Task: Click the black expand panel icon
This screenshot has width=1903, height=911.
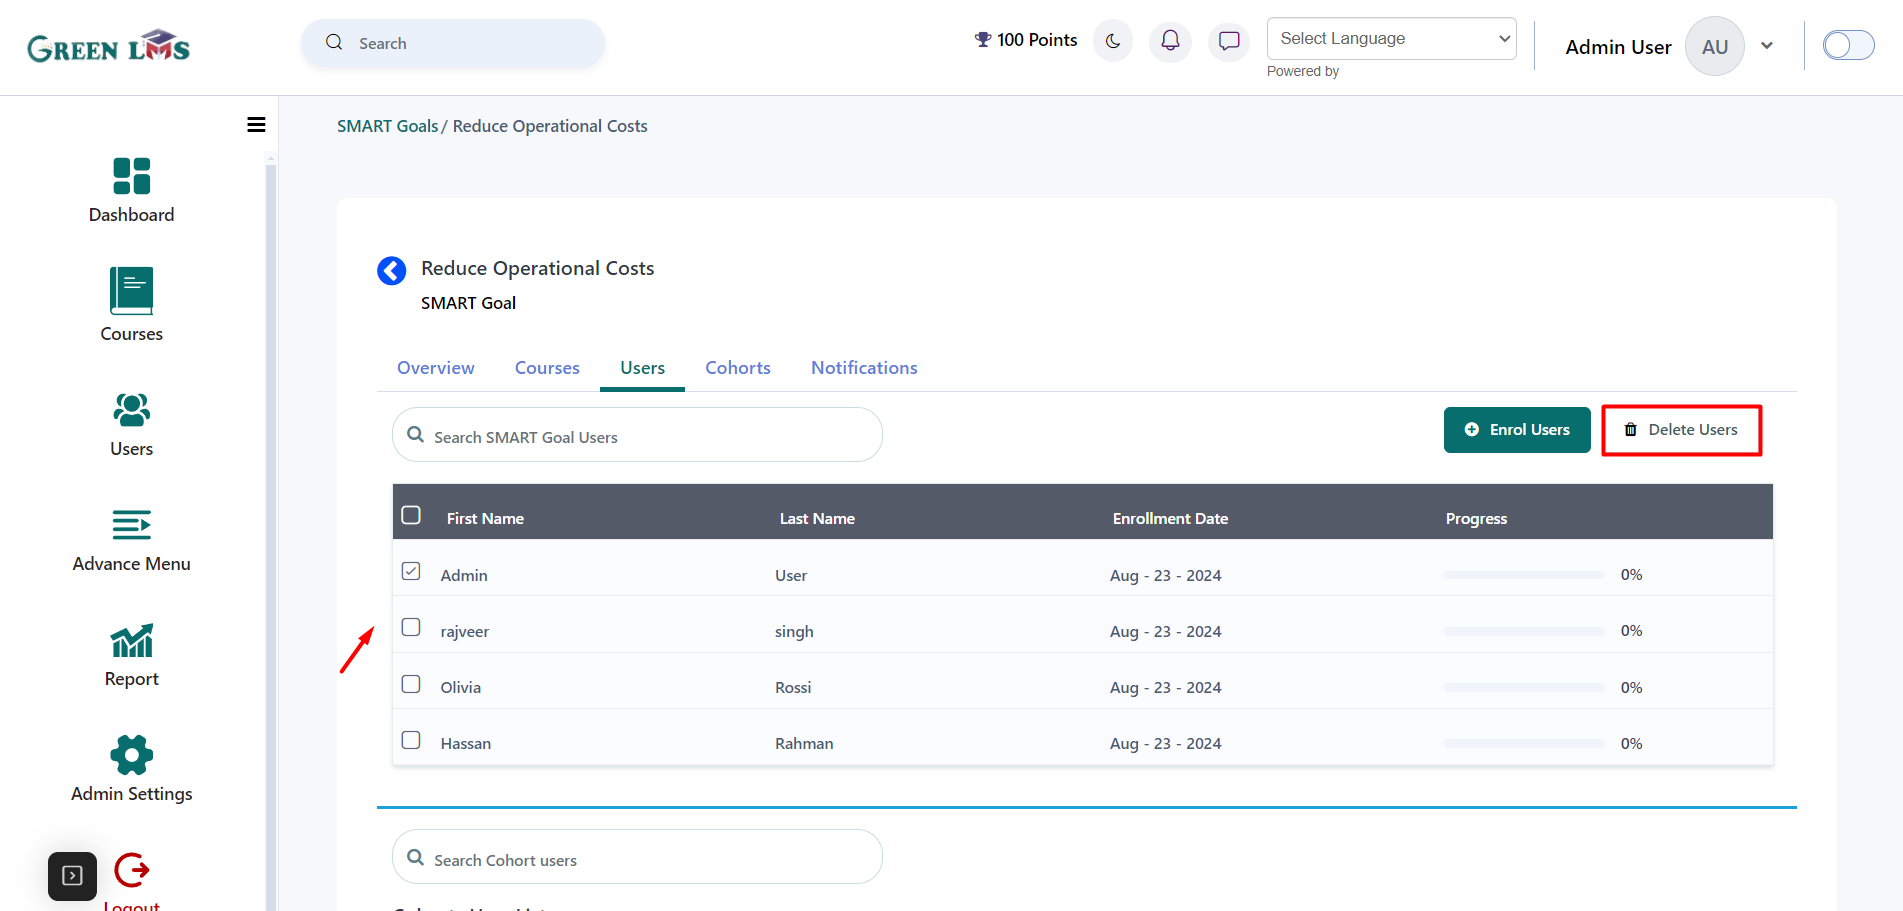Action: coord(72,876)
